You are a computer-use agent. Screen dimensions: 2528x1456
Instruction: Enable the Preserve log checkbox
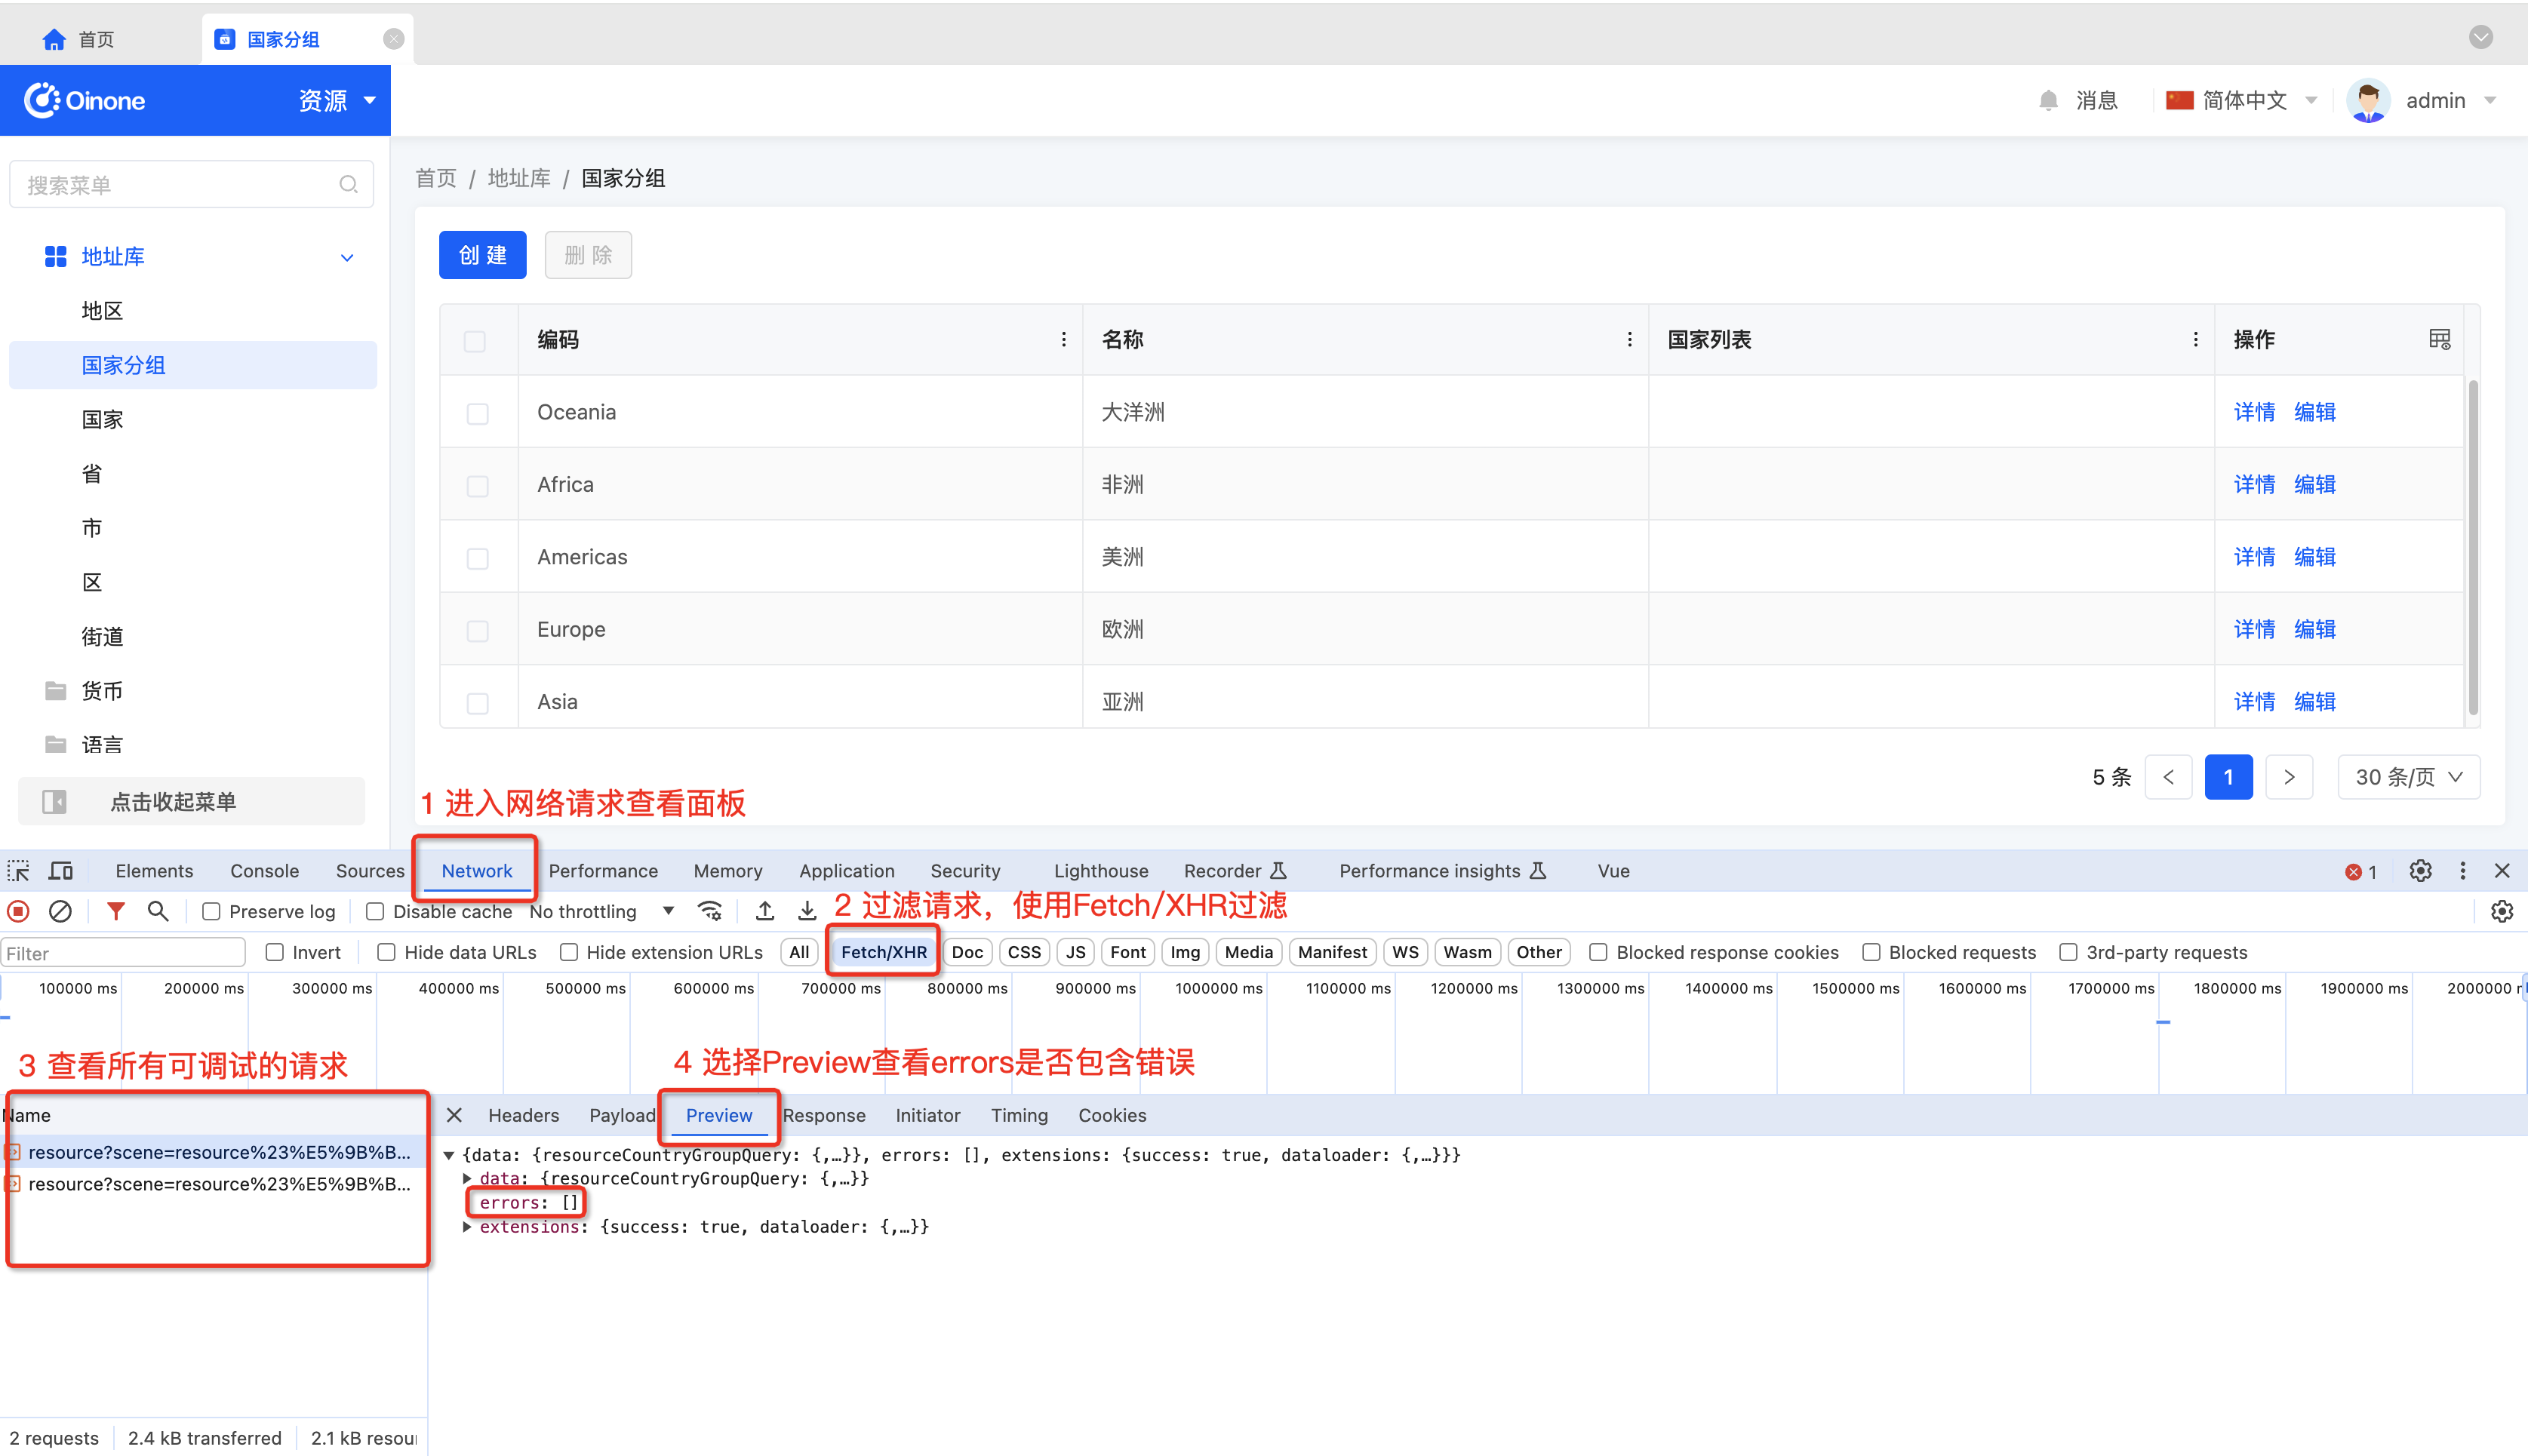point(211,912)
